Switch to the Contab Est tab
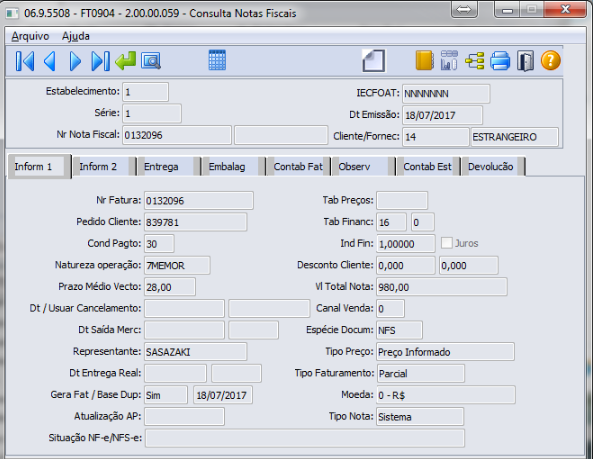Screen dimensions: 593x459 [428, 167]
